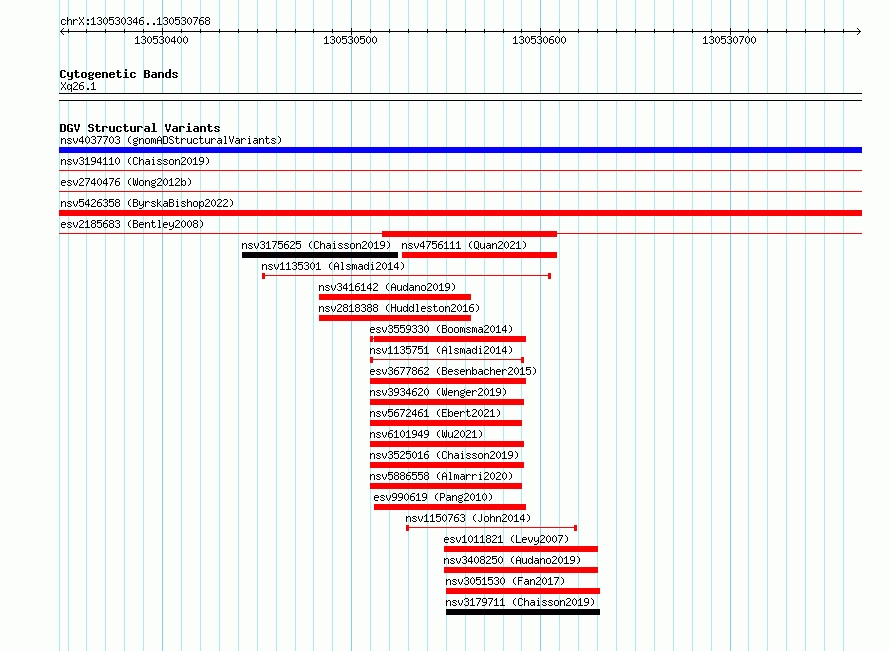Click nsv1135751 (Alsmadi2014) label
The image size is (890, 651).
coord(441,350)
